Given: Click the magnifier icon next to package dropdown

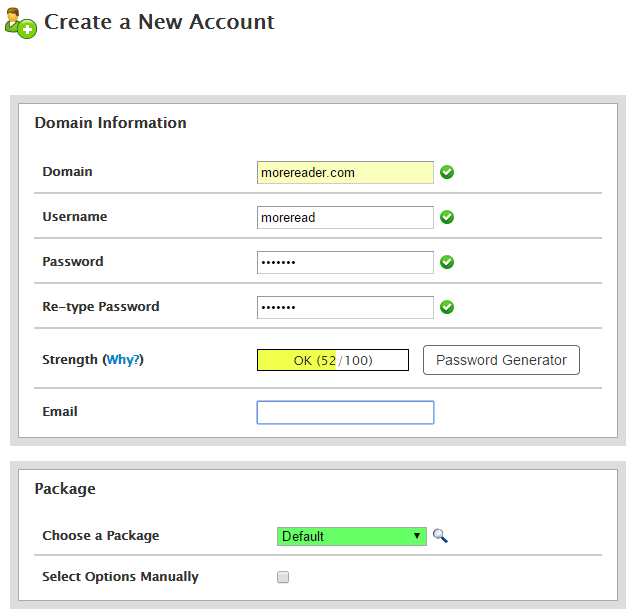Looking at the screenshot, I should pos(440,536).
